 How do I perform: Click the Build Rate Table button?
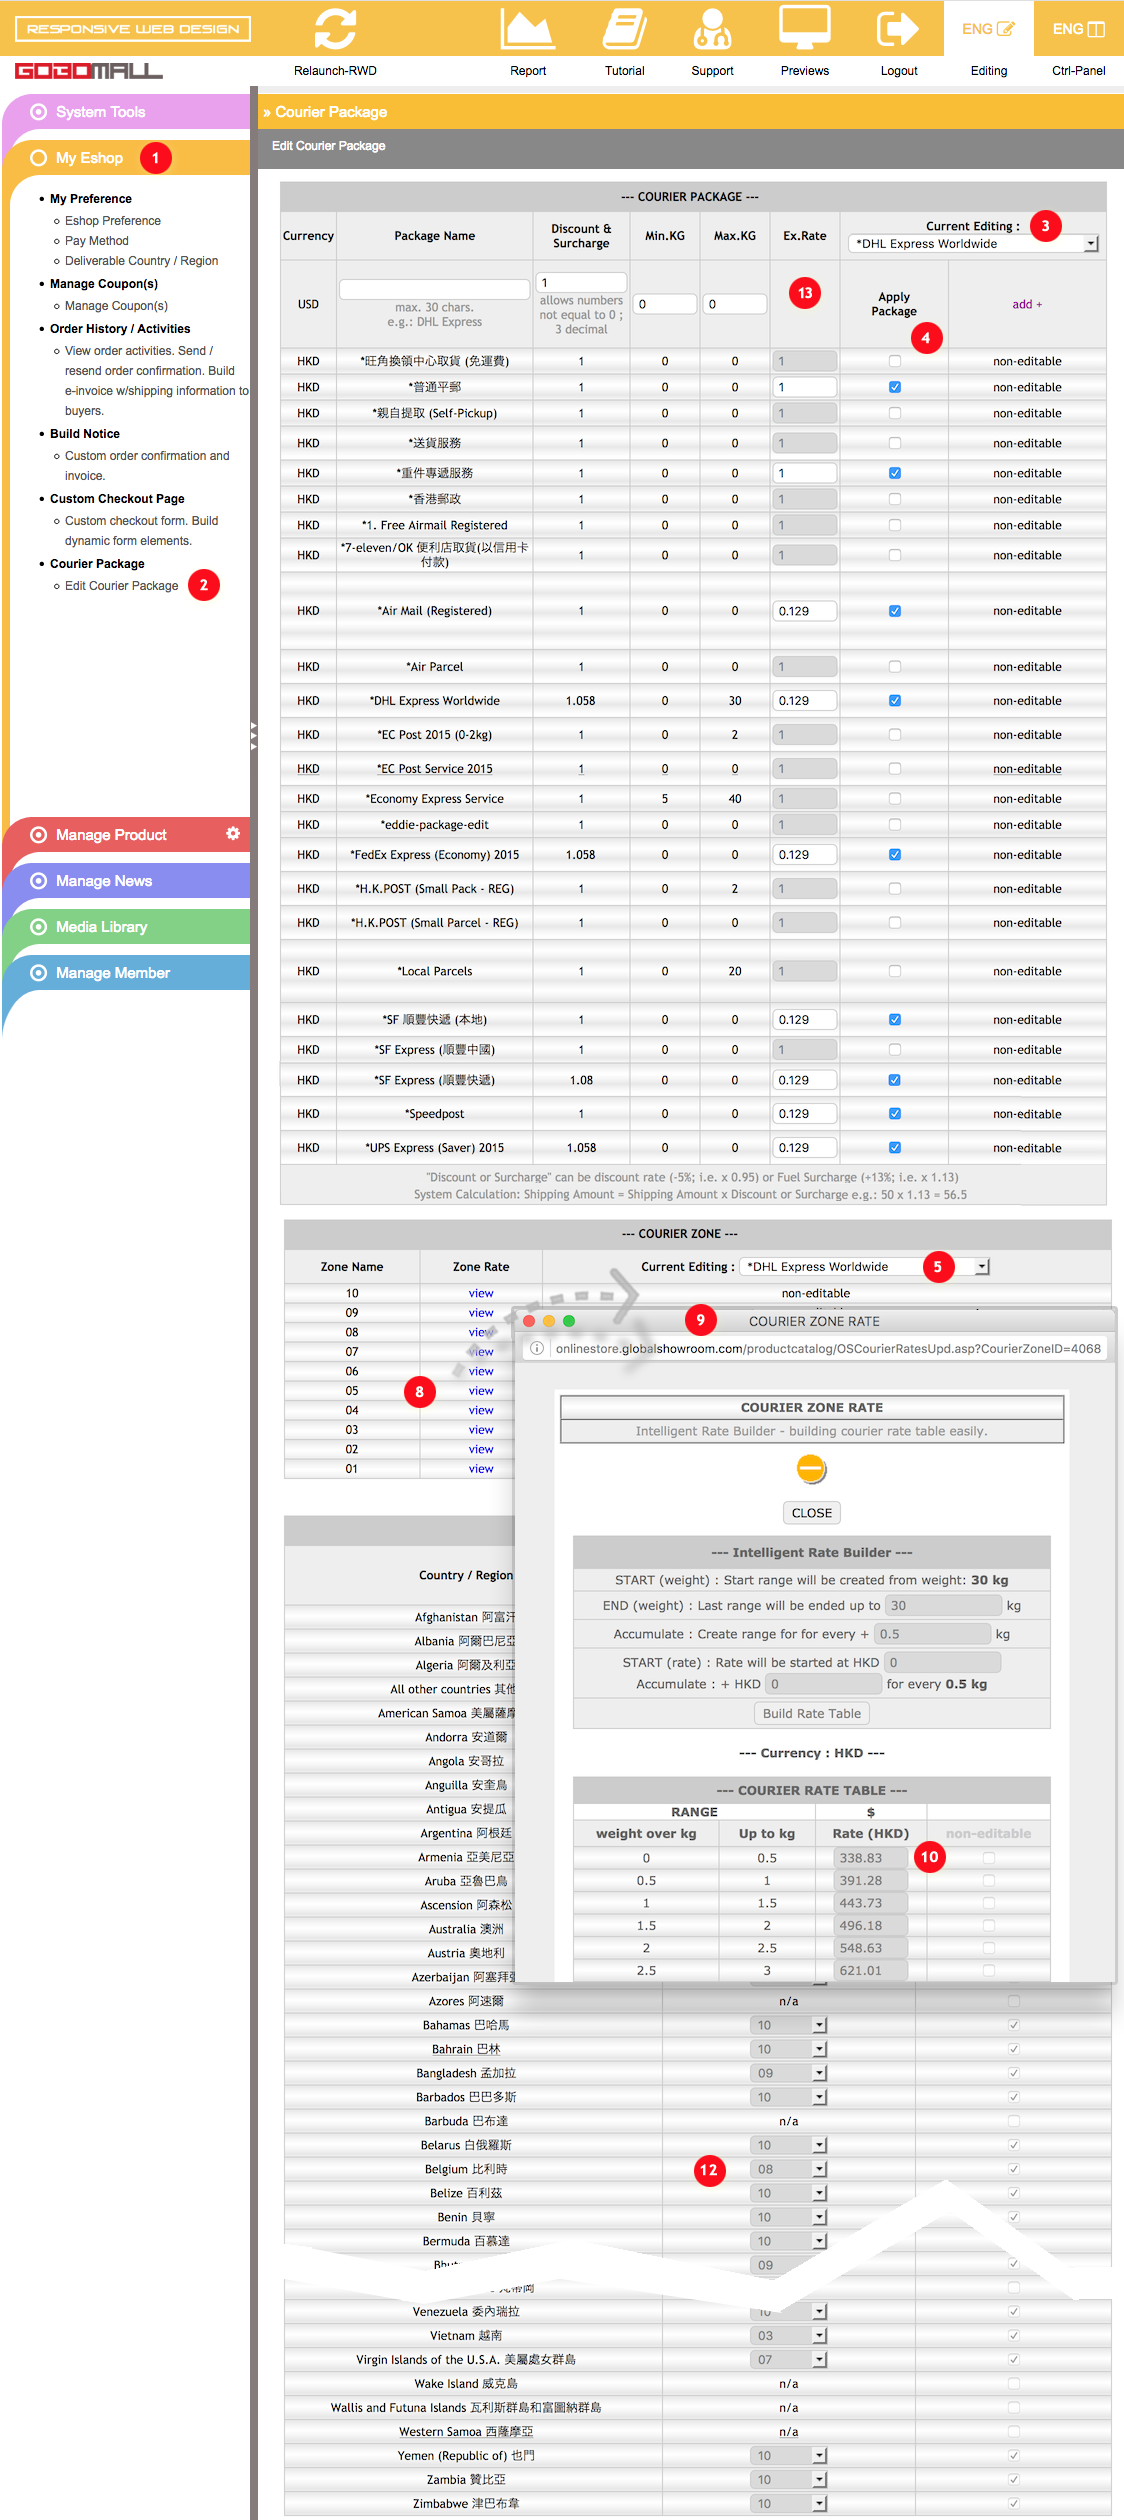(x=811, y=1713)
